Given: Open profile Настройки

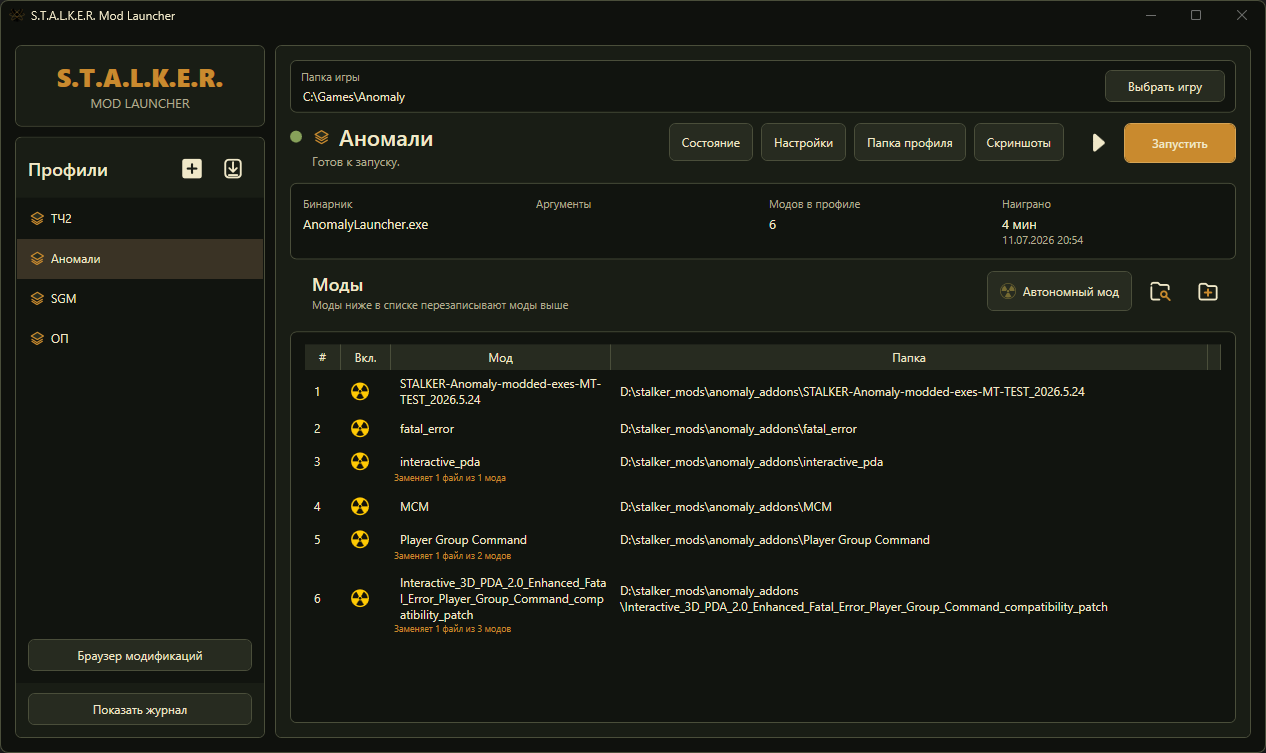Looking at the screenshot, I should click(x=804, y=142).
